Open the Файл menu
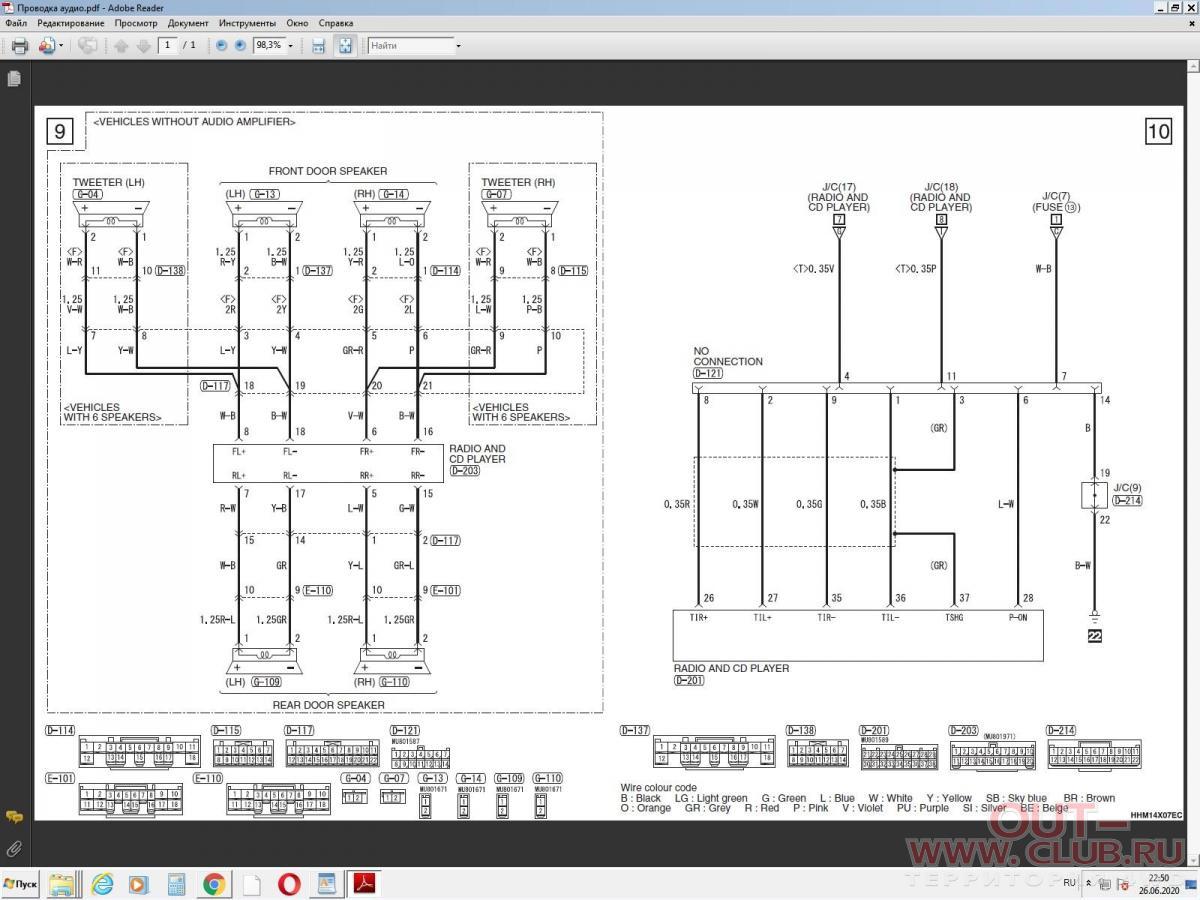 [16, 23]
